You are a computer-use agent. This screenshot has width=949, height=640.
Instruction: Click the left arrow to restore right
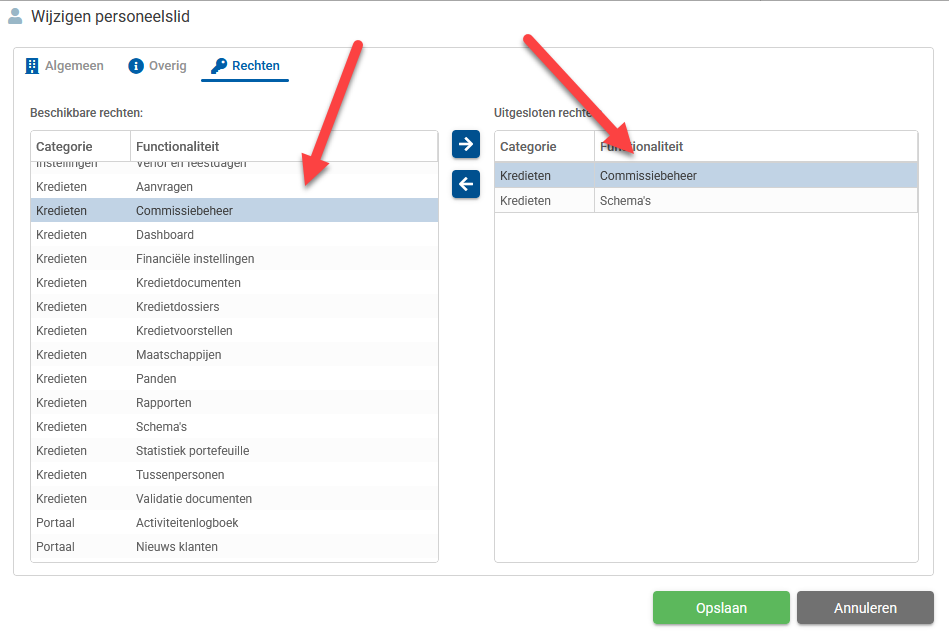pos(465,184)
